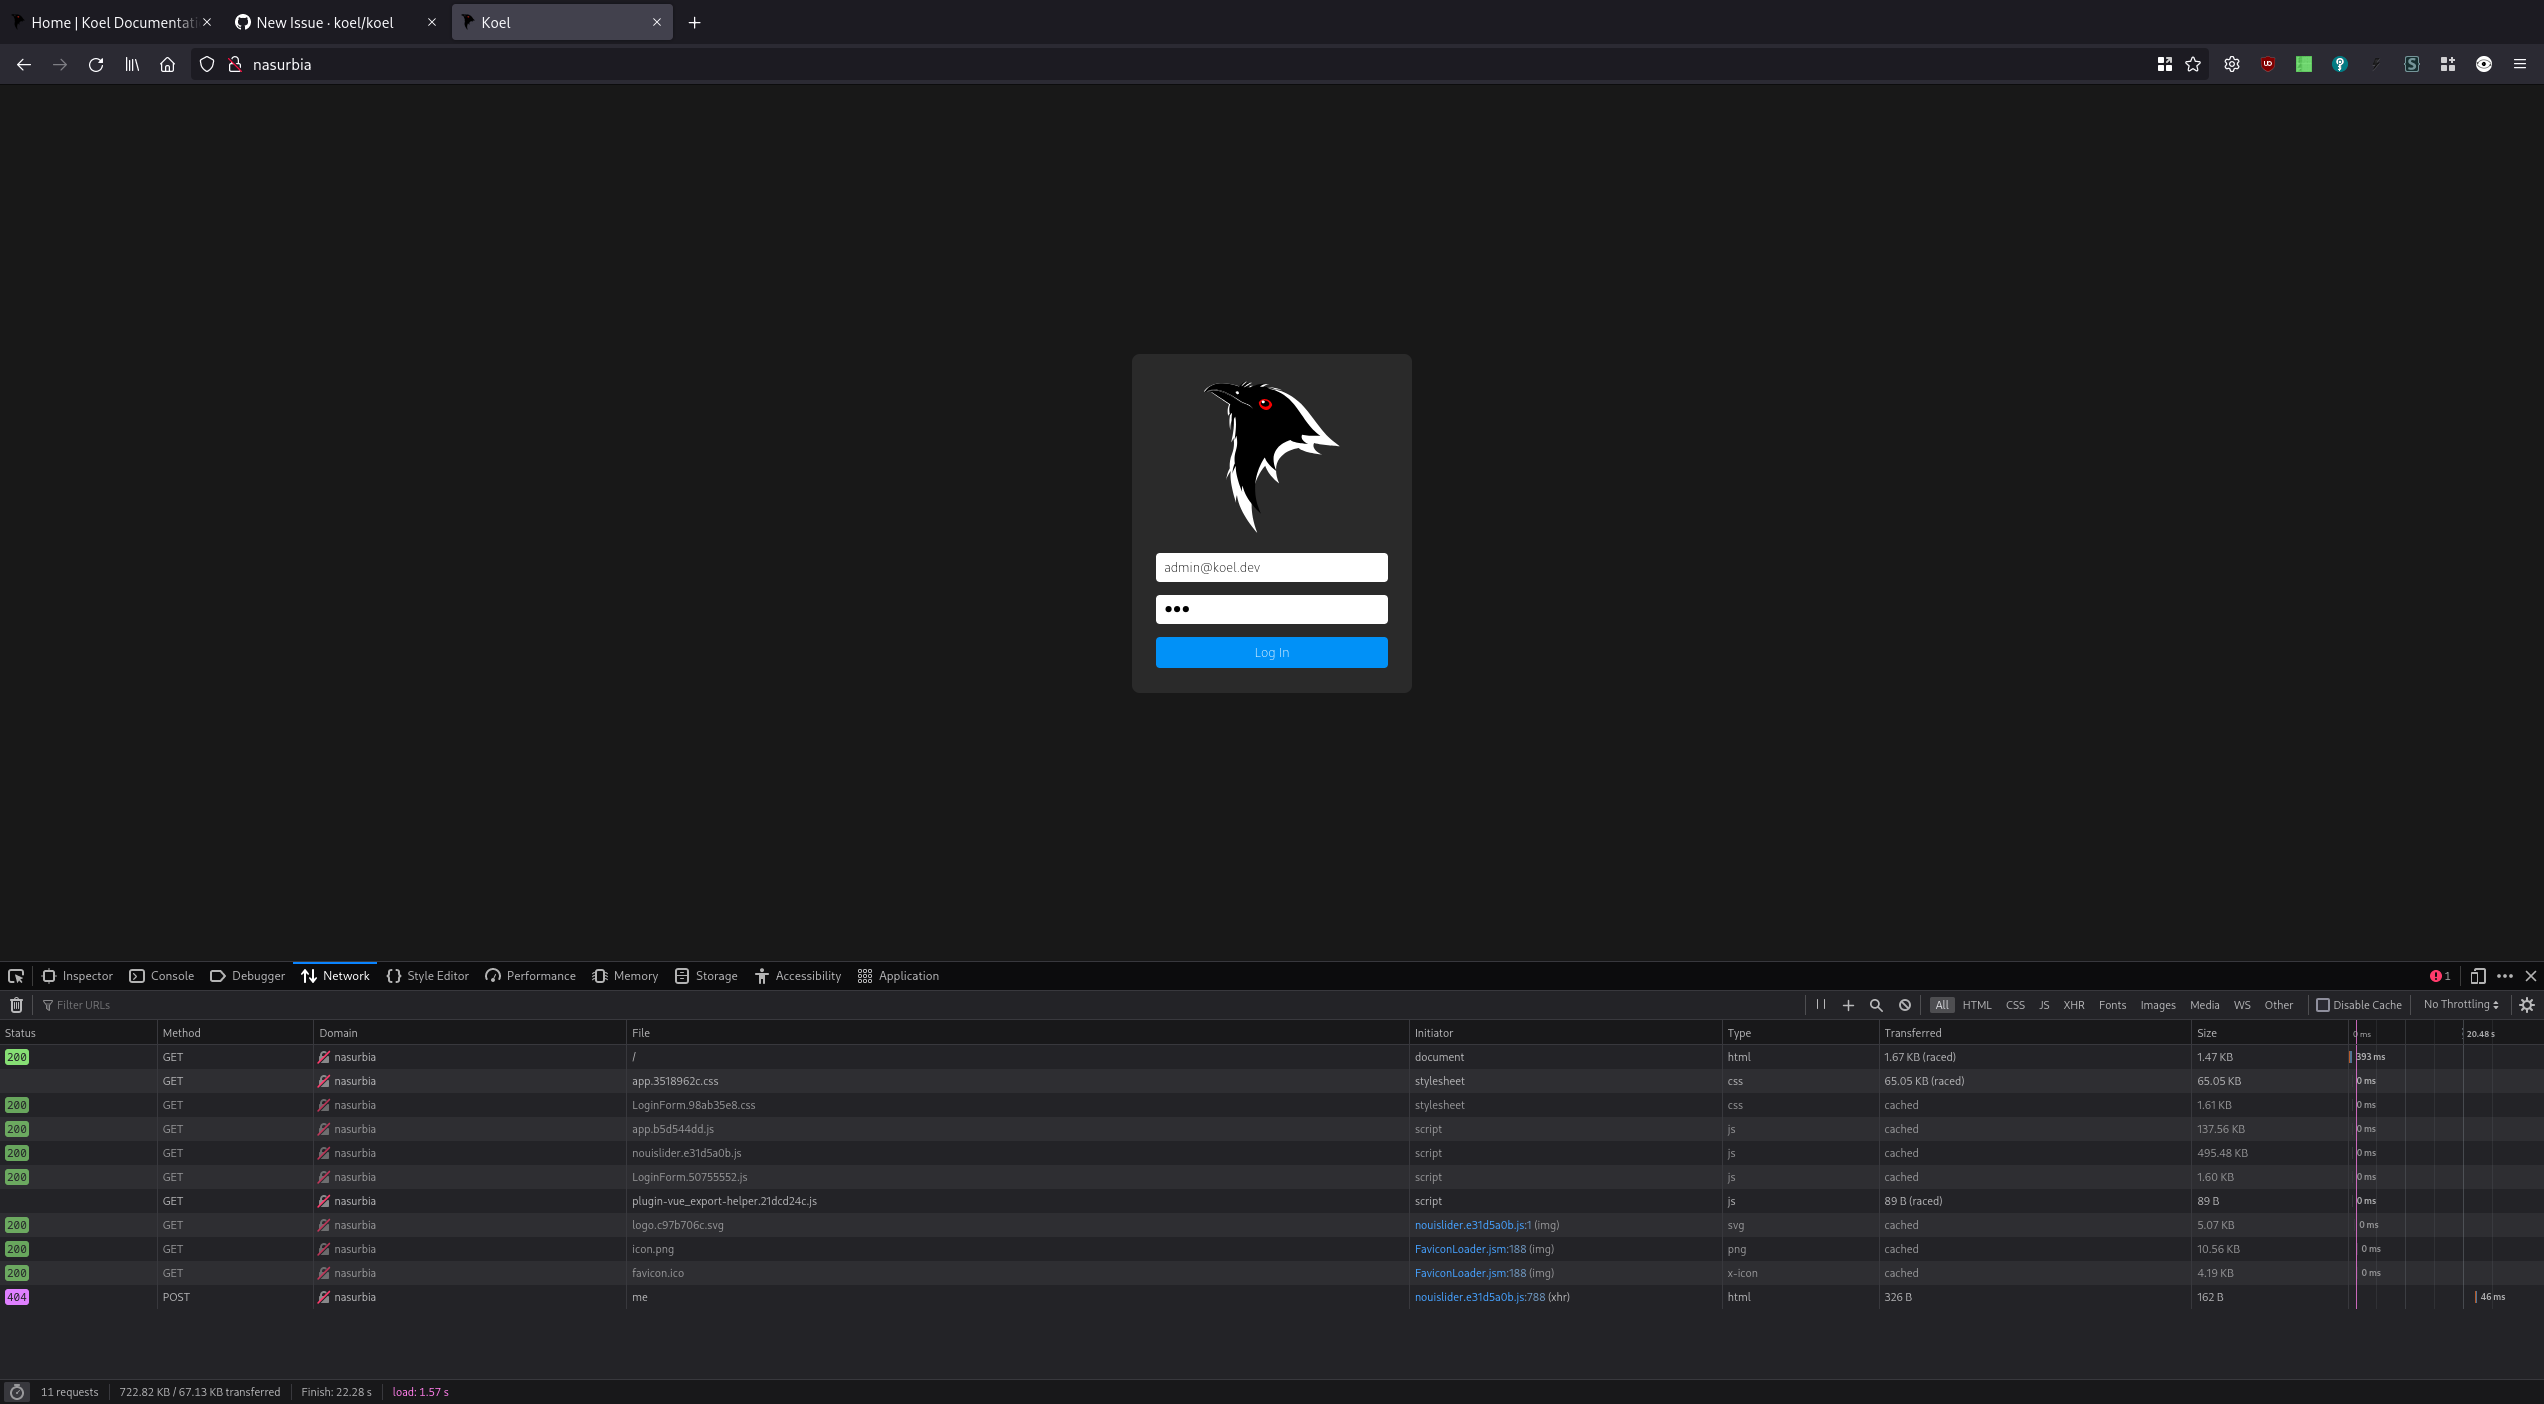Open the browser hamburger application menu

2520,64
